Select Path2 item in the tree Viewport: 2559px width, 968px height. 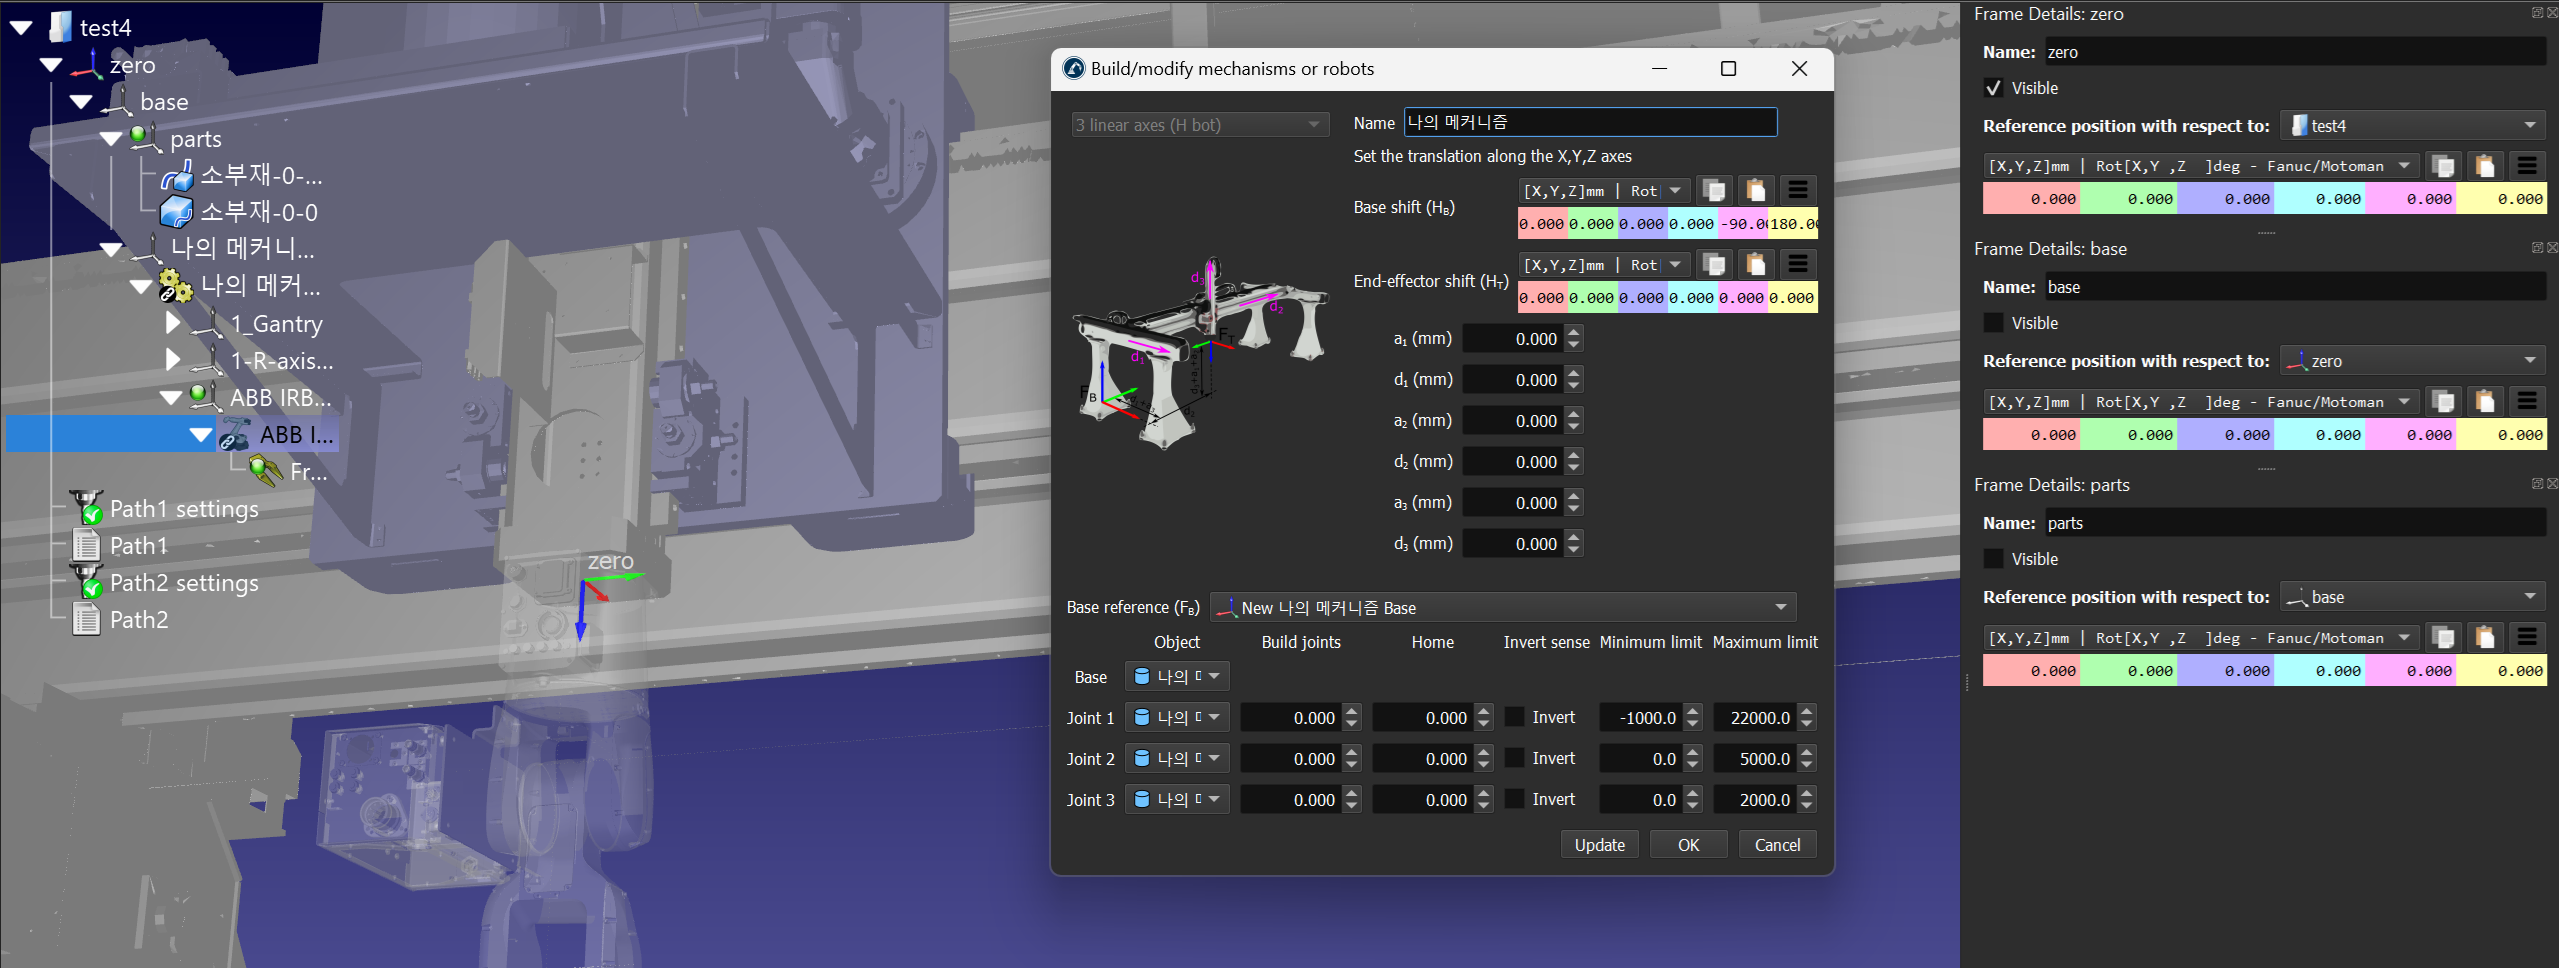click(x=139, y=620)
